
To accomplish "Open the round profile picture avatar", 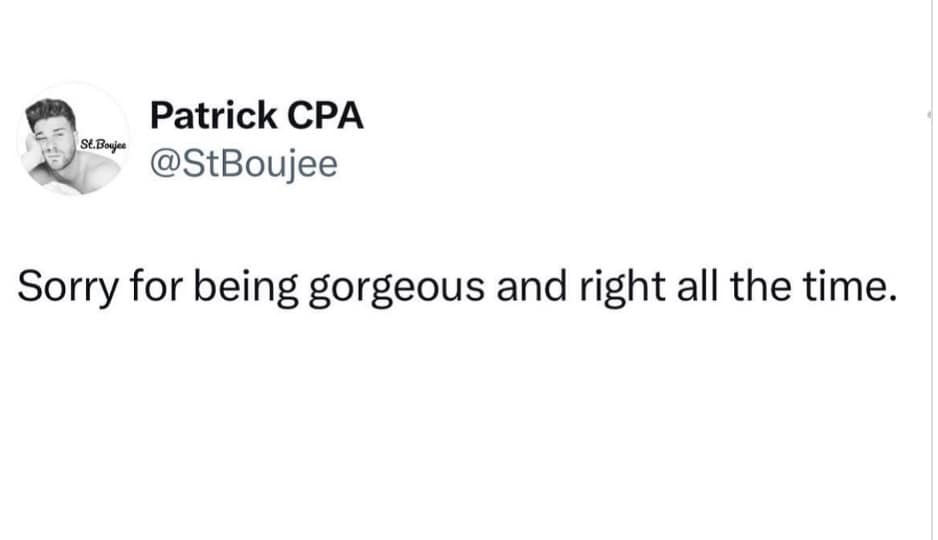I will pos(73,139).
